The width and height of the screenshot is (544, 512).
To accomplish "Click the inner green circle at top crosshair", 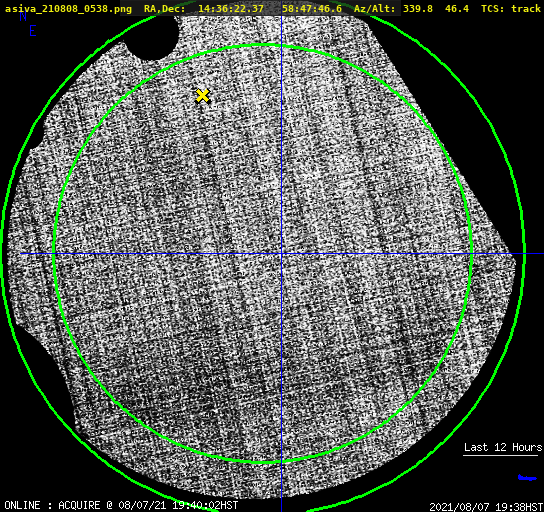I will pyautogui.click(x=281, y=46).
